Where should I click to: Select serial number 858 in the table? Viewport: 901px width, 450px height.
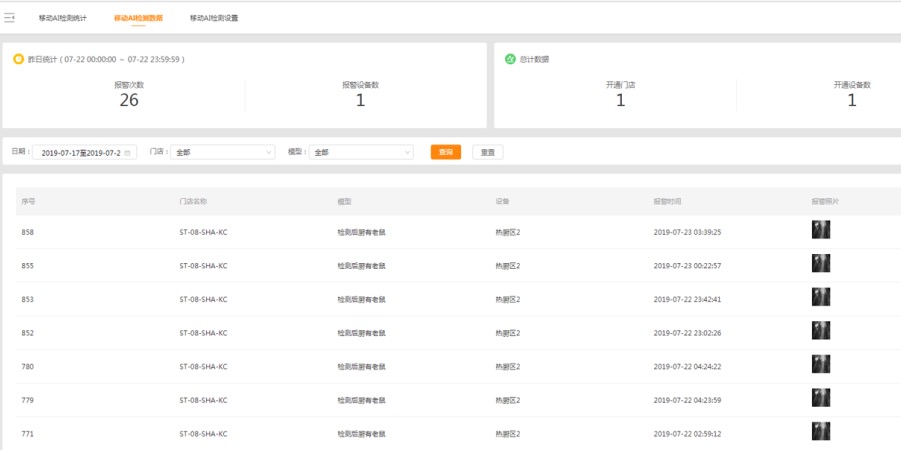(28, 233)
